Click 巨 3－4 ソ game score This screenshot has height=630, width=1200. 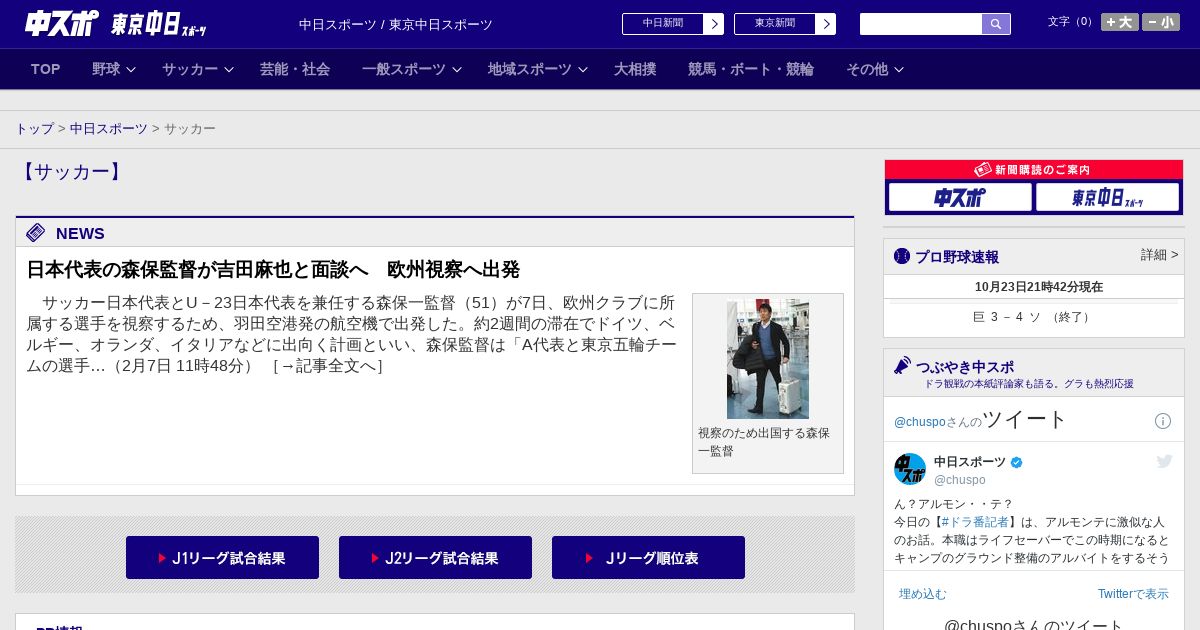1033,317
